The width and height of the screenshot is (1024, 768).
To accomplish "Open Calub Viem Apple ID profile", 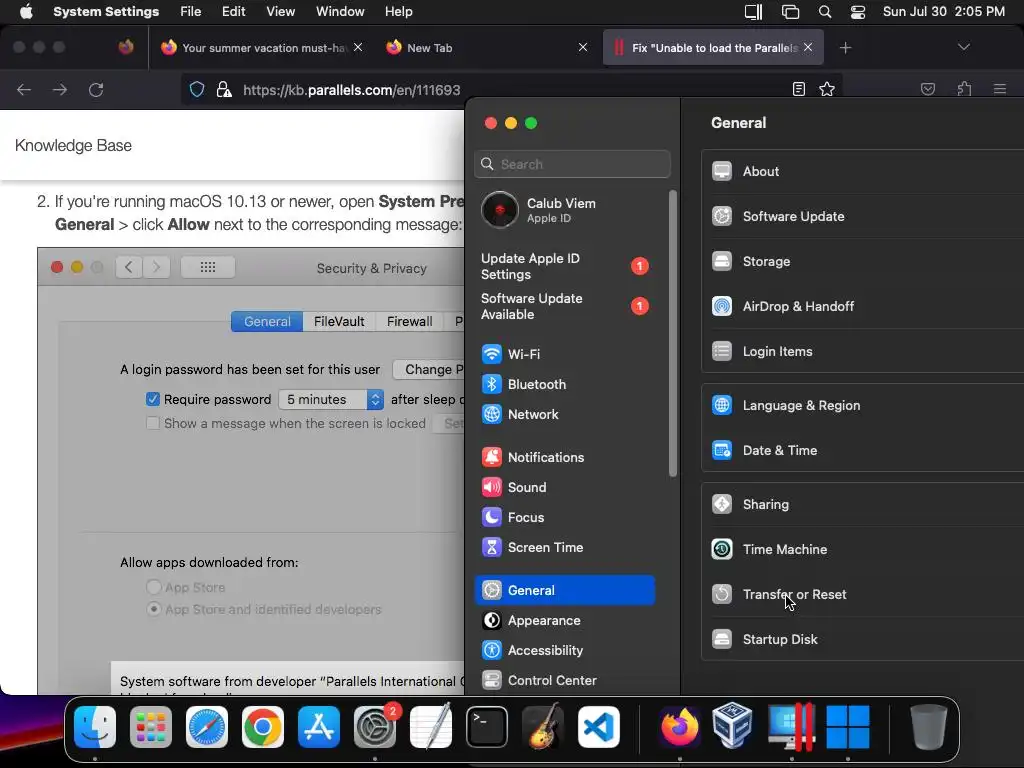I will pos(565,210).
